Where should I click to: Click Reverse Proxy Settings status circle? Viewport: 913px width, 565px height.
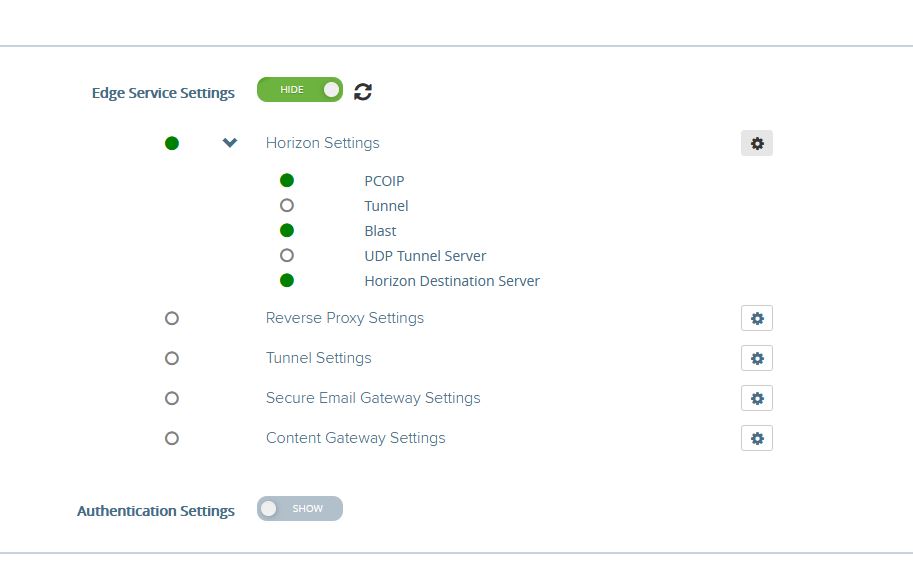pyautogui.click(x=172, y=318)
